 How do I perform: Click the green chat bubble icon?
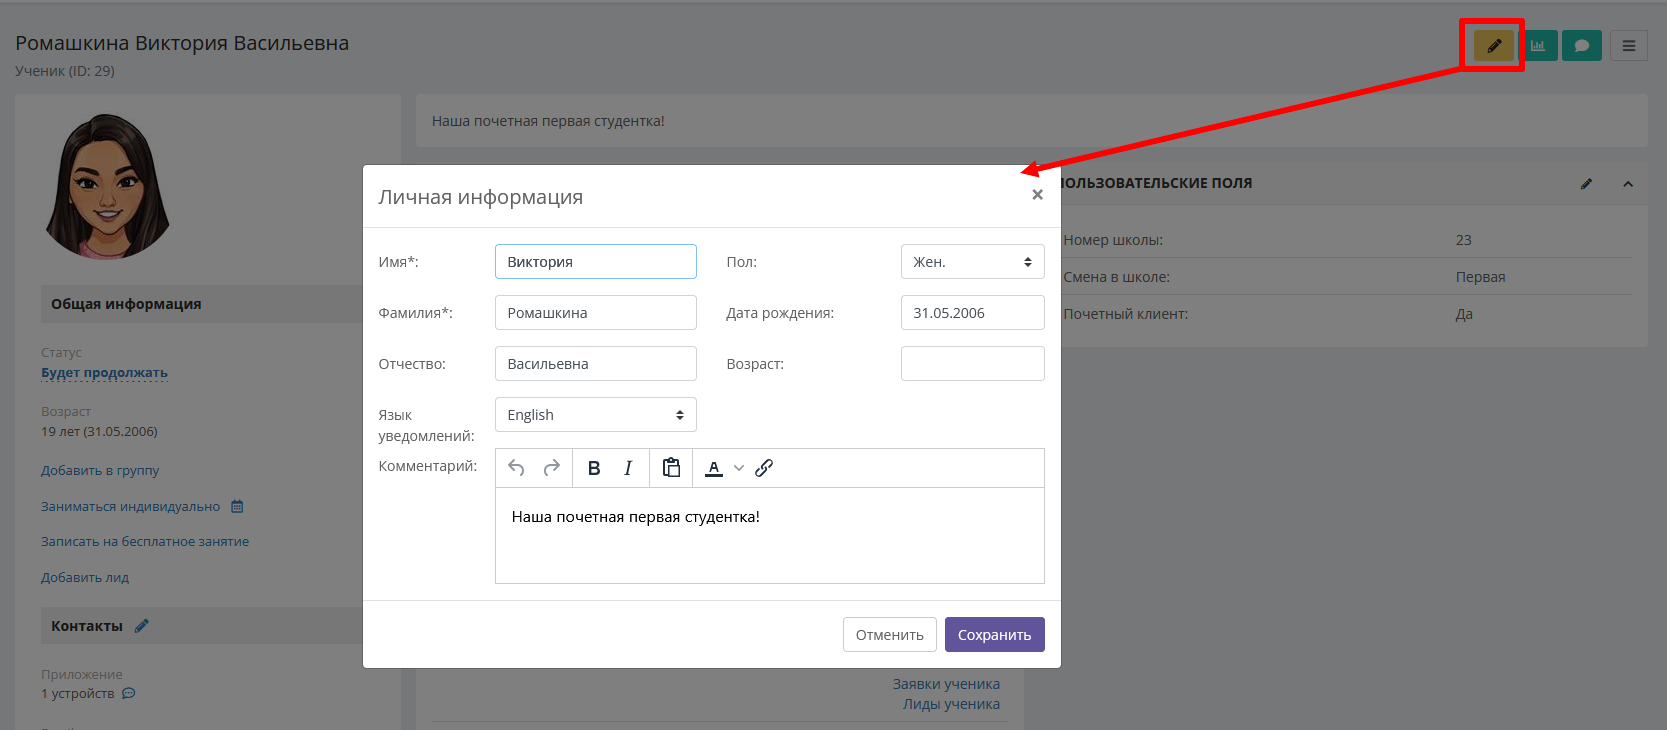tap(1582, 45)
